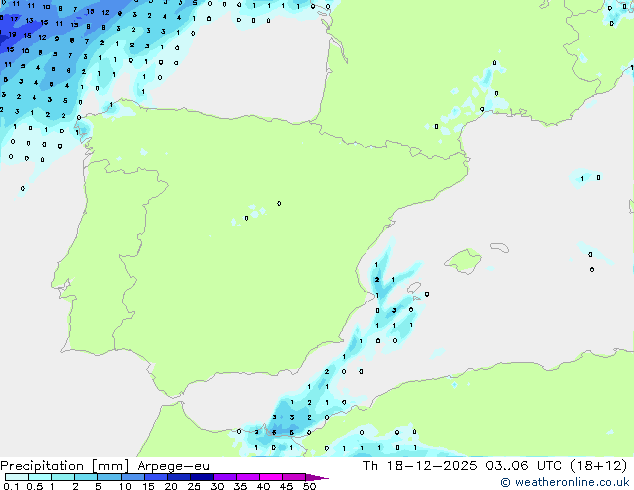Click the legend label '35'
This screenshot has height=490, width=634.
point(240,486)
